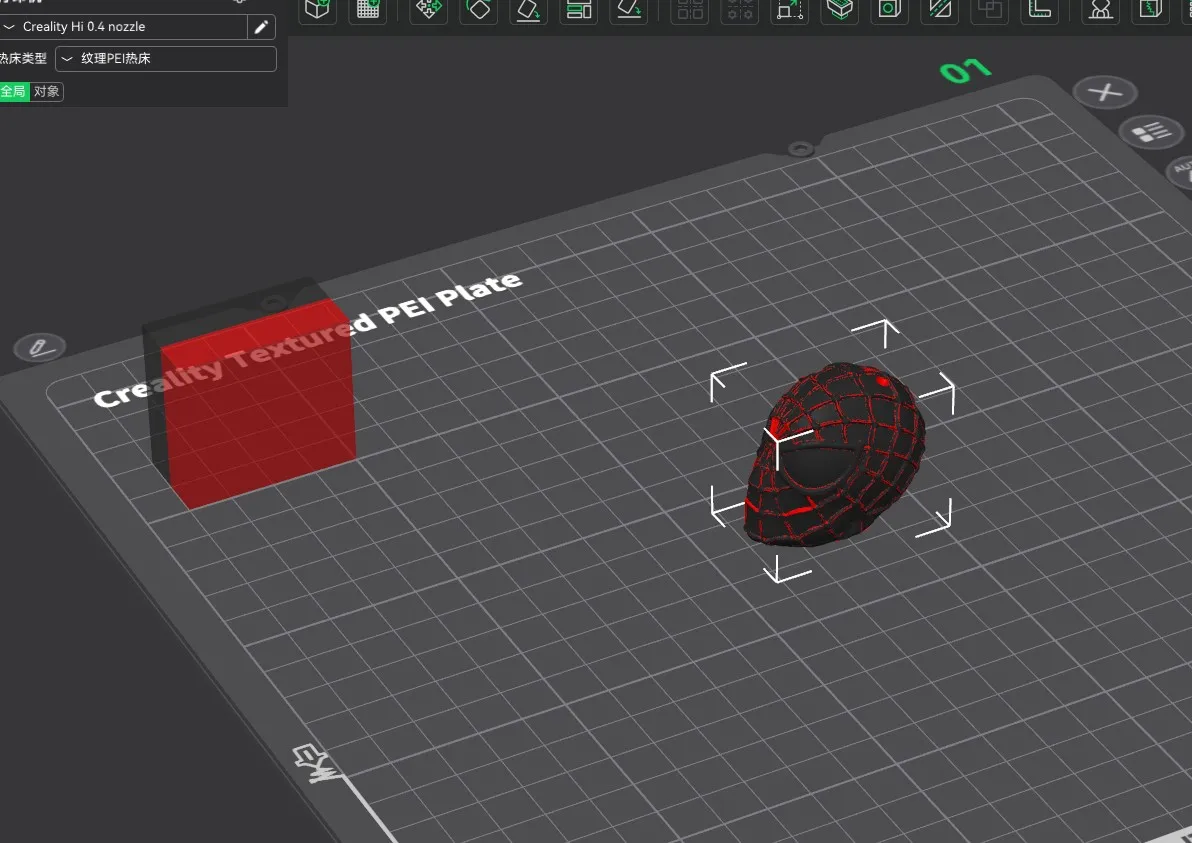The height and width of the screenshot is (843, 1192).
Task: Click the pencil icon beside printer preset
Action: point(261,27)
